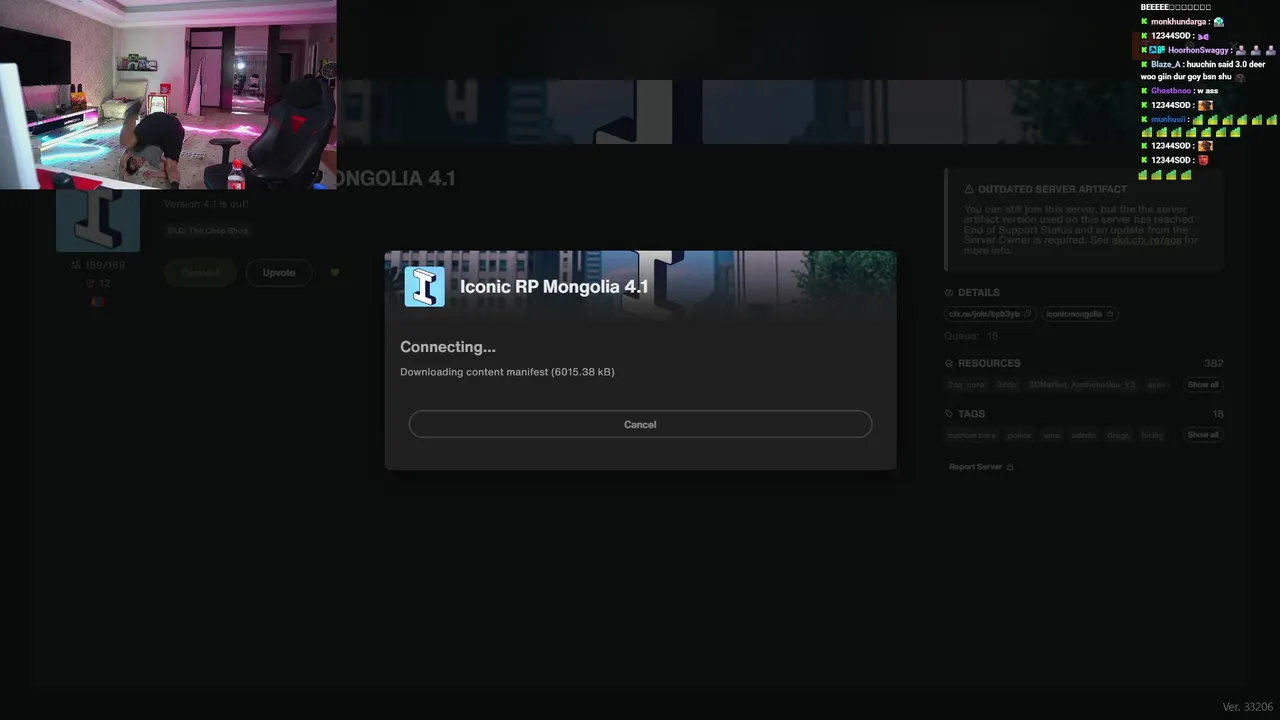Click the munhuuii username in chat

coord(1168,119)
